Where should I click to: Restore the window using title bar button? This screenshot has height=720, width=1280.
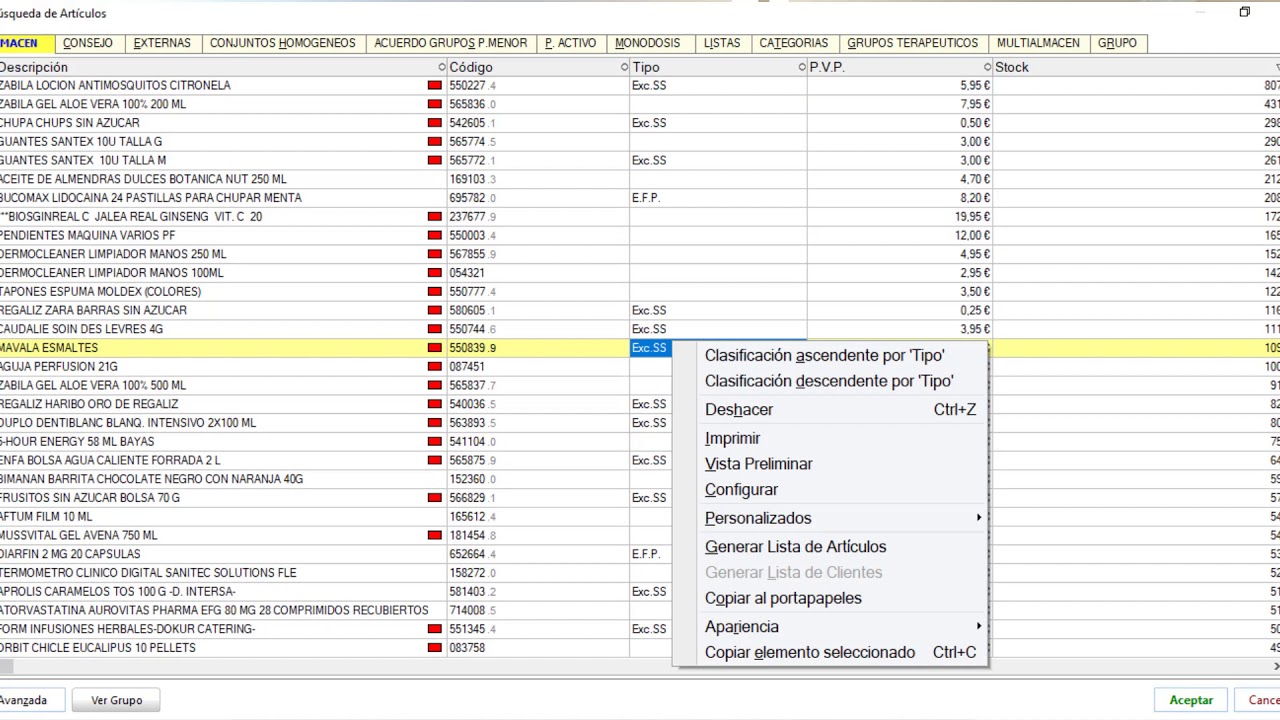1245,12
